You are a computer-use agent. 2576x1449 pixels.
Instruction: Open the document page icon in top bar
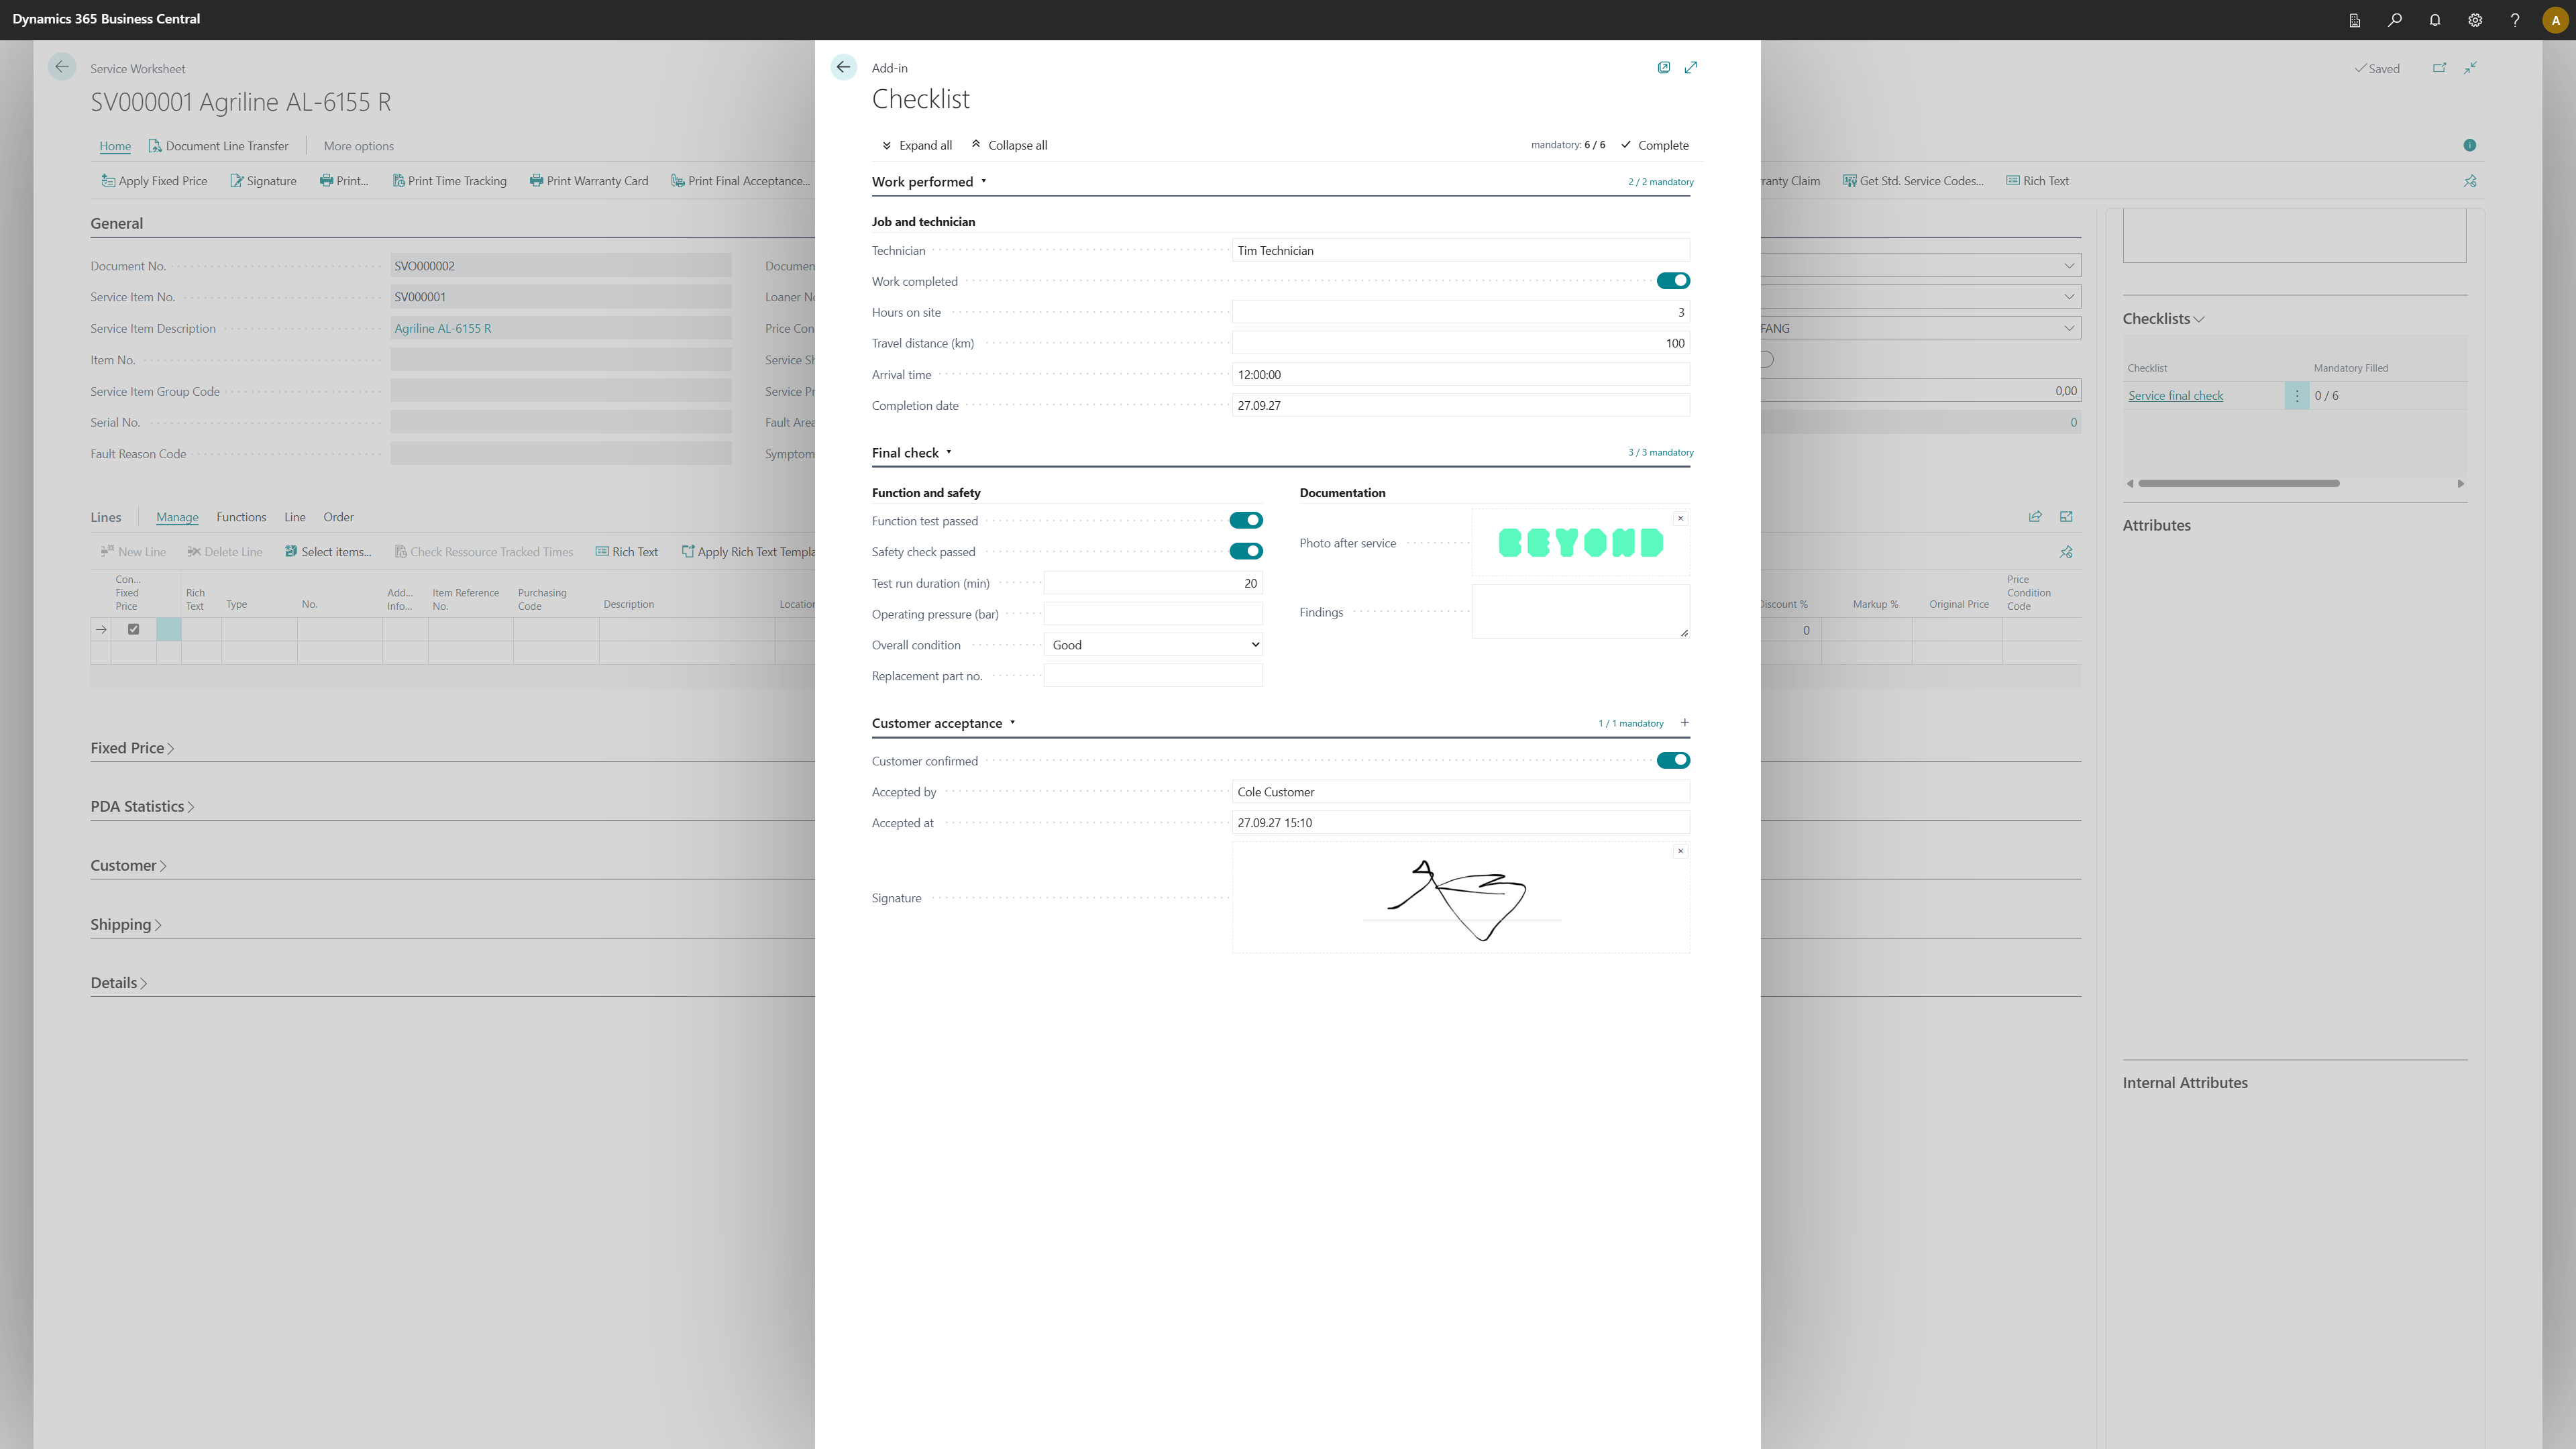tap(2354, 20)
